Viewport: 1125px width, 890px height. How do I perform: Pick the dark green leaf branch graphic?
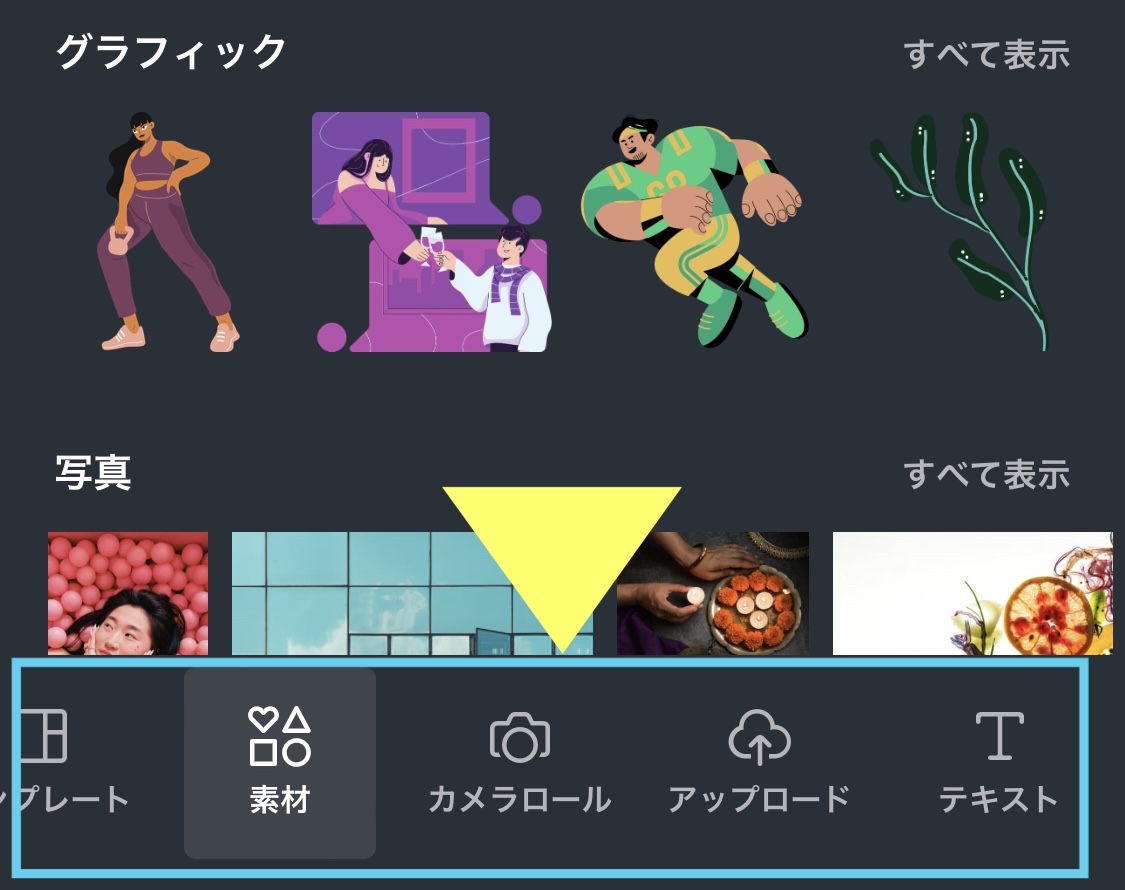960,231
